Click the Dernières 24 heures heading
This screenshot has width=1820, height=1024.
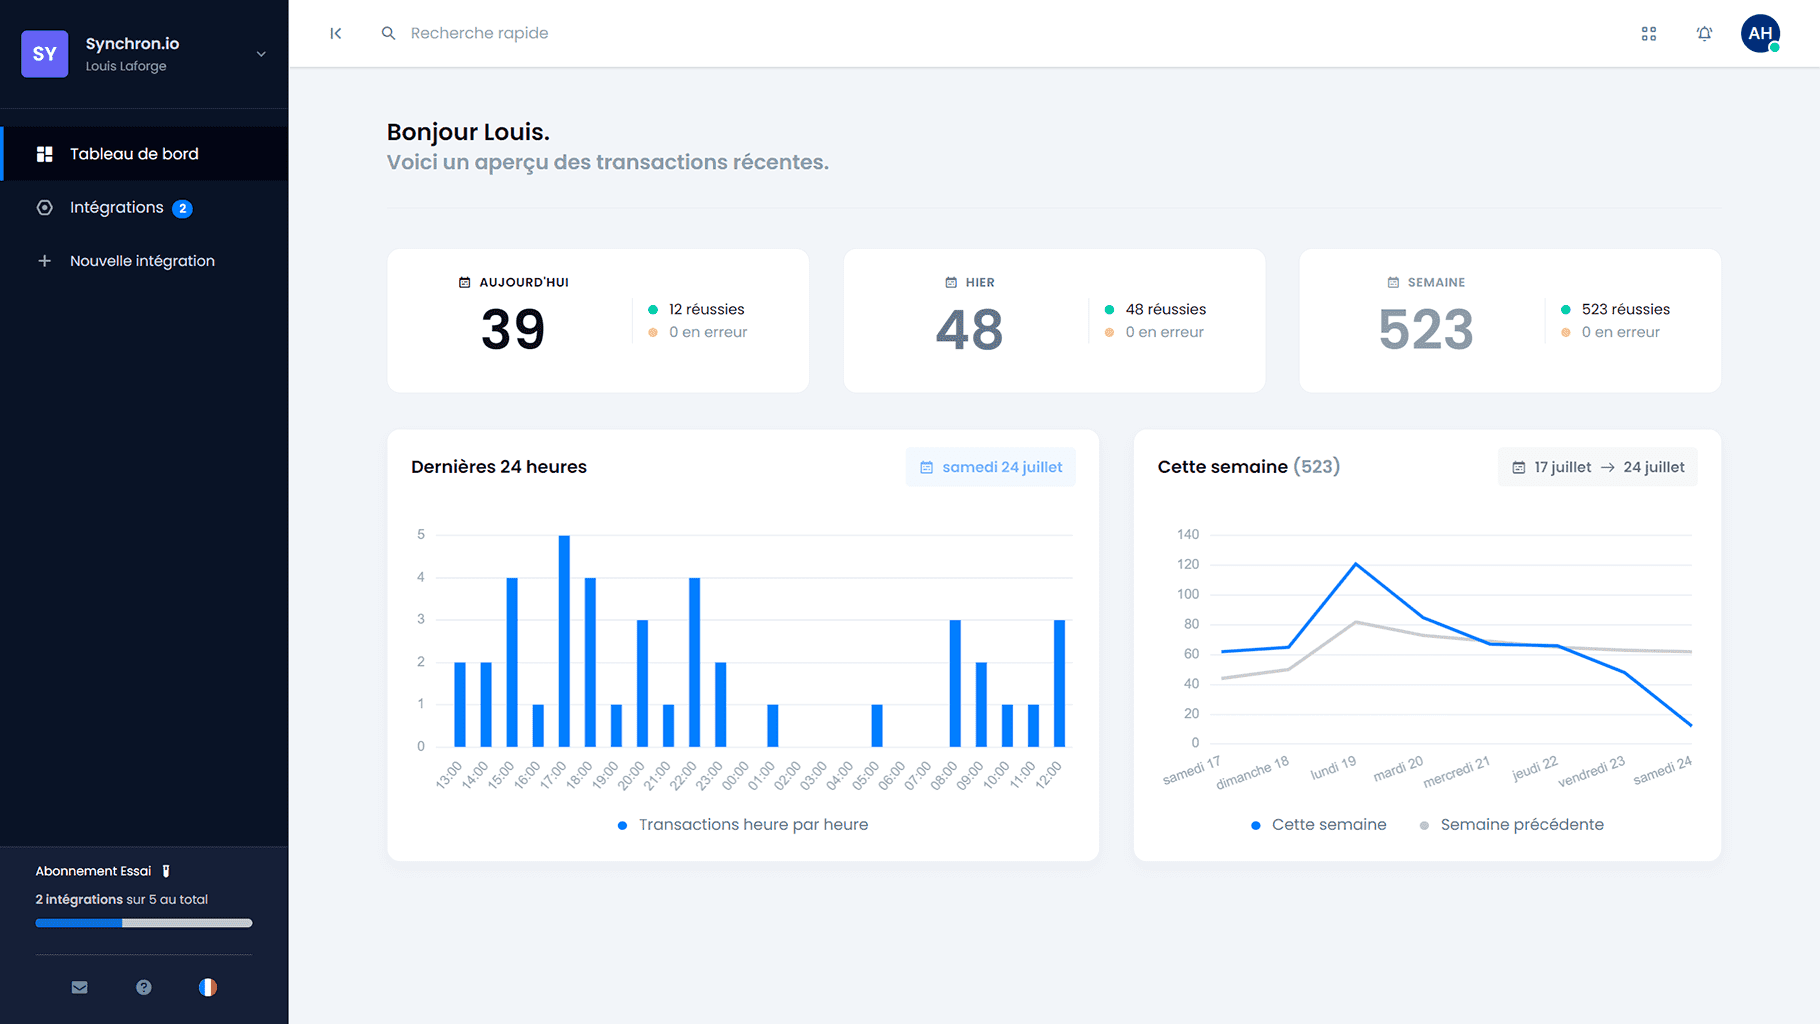coord(499,467)
